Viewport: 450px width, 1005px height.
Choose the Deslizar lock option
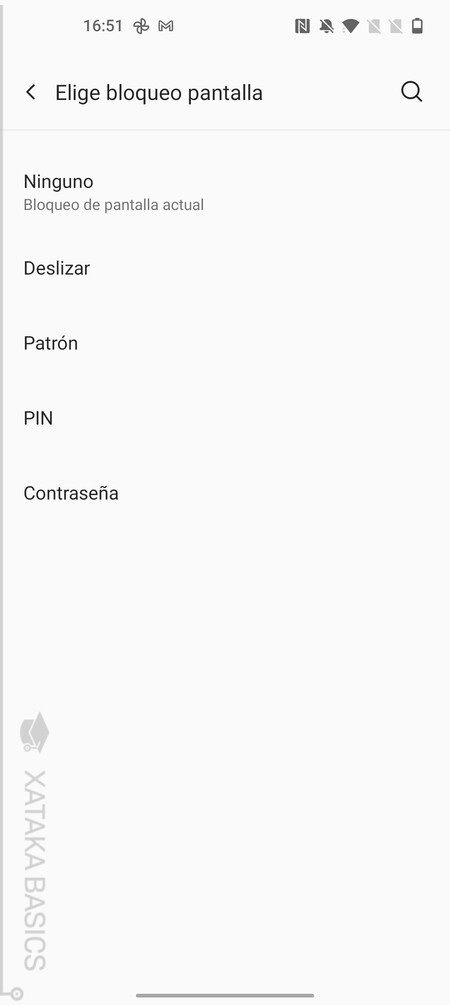click(x=225, y=268)
